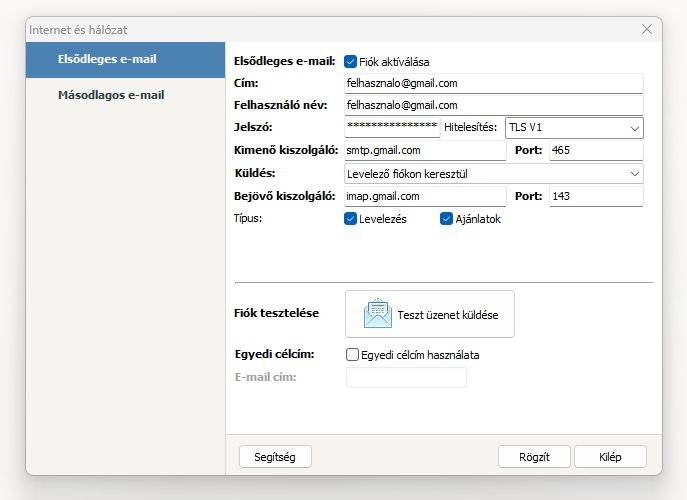This screenshot has height=500, width=687.
Task: Enable Egyedi célcím használata checkbox
Action: [352, 354]
